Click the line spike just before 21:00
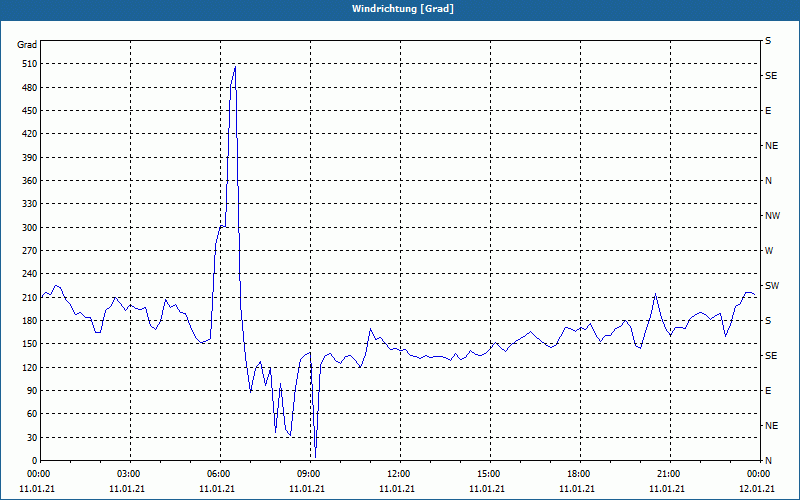The height and width of the screenshot is (500, 800). (x=655, y=294)
